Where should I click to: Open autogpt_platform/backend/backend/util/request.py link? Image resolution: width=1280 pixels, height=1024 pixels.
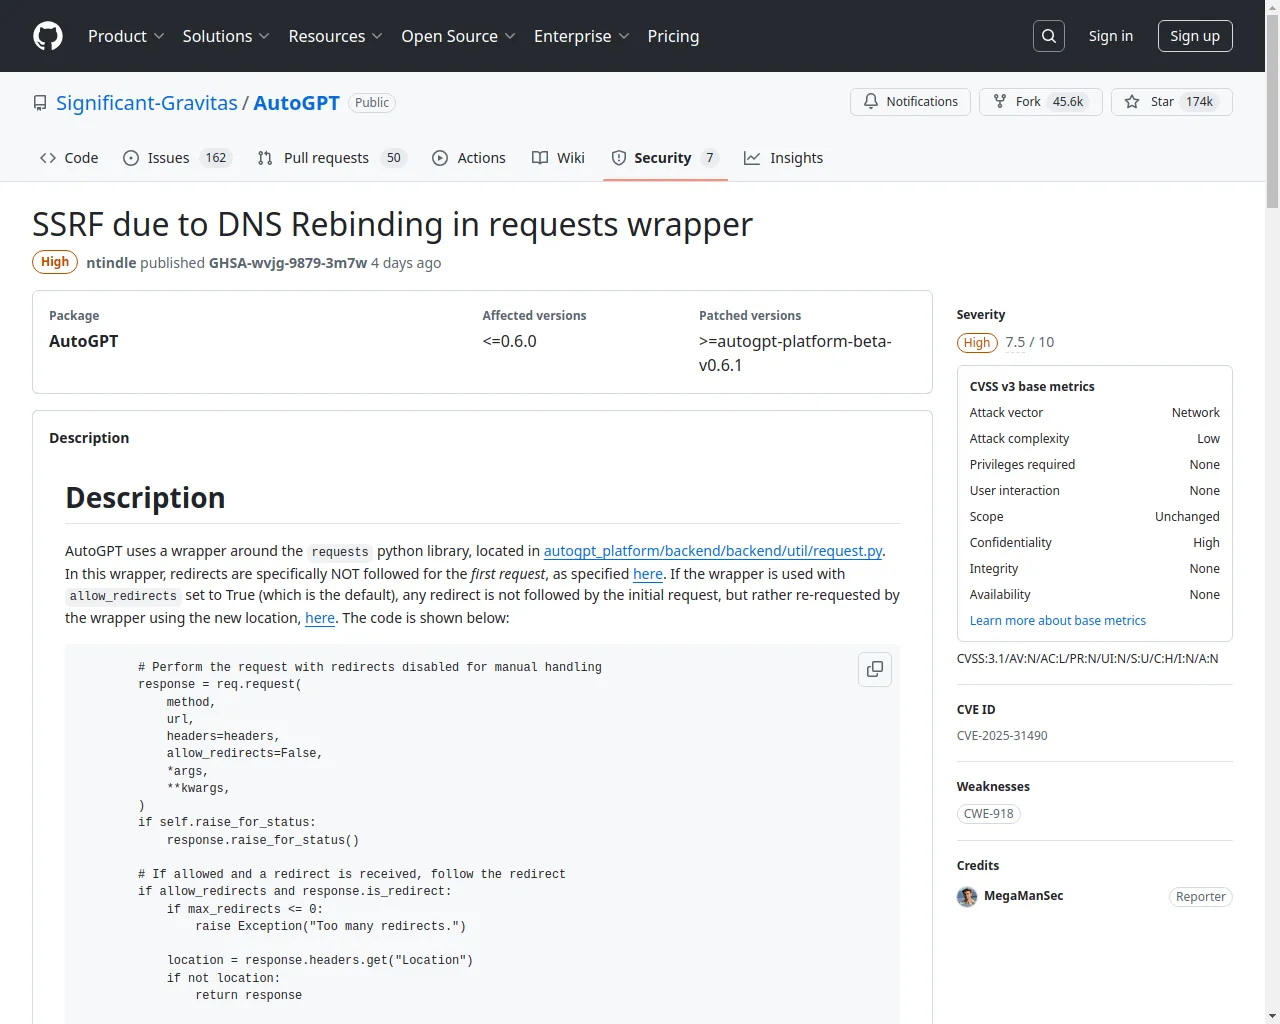(x=713, y=551)
